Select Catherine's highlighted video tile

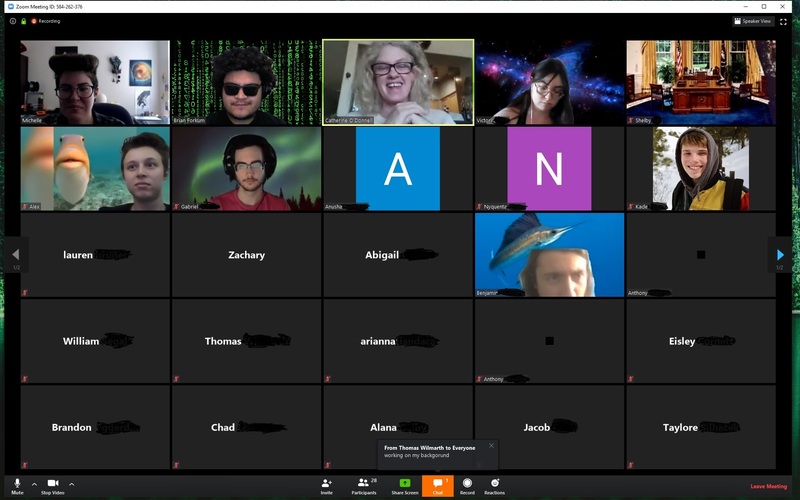tap(398, 82)
